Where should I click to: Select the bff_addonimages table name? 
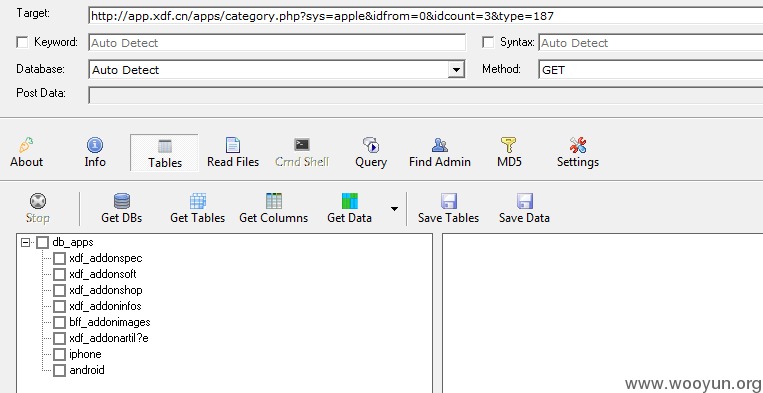coord(109,322)
